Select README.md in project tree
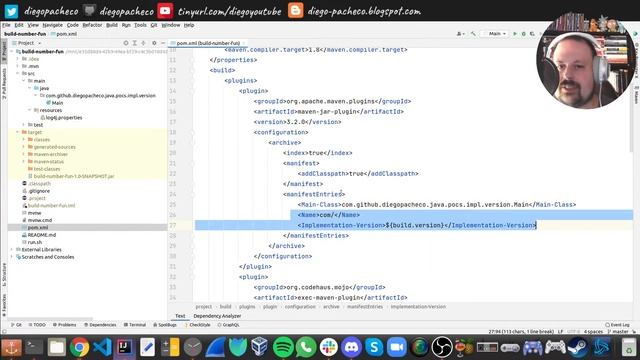The image size is (640, 360). click(x=39, y=235)
